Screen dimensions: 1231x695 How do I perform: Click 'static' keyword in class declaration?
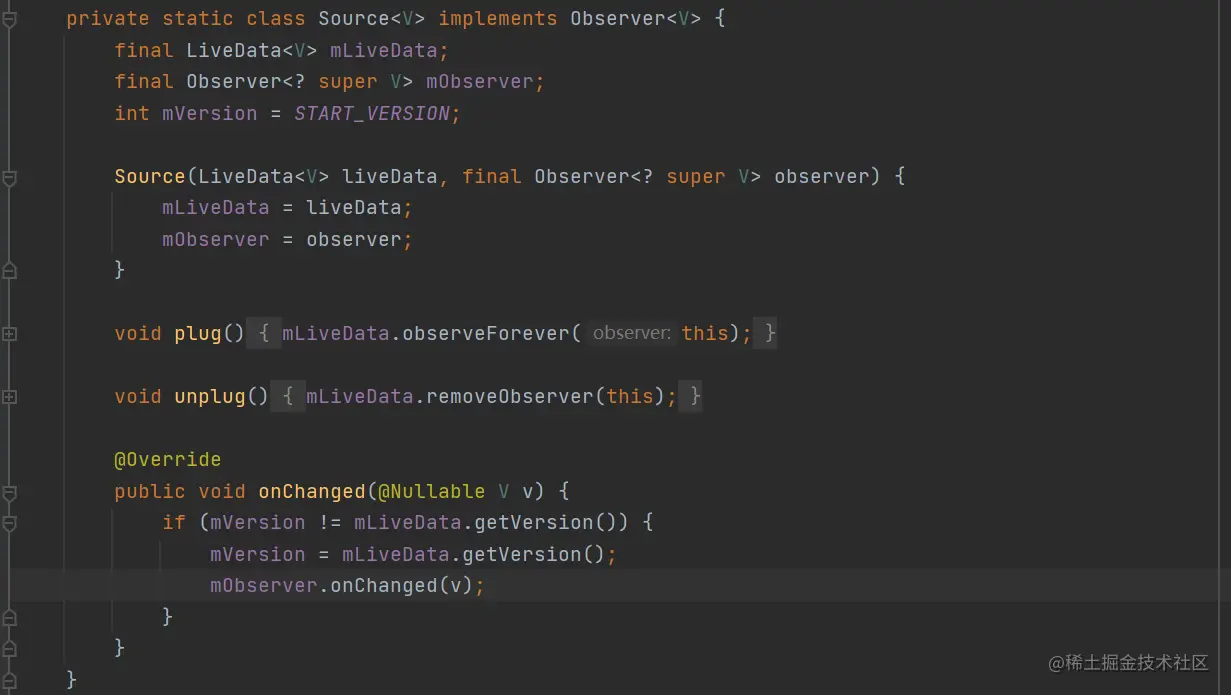198,19
